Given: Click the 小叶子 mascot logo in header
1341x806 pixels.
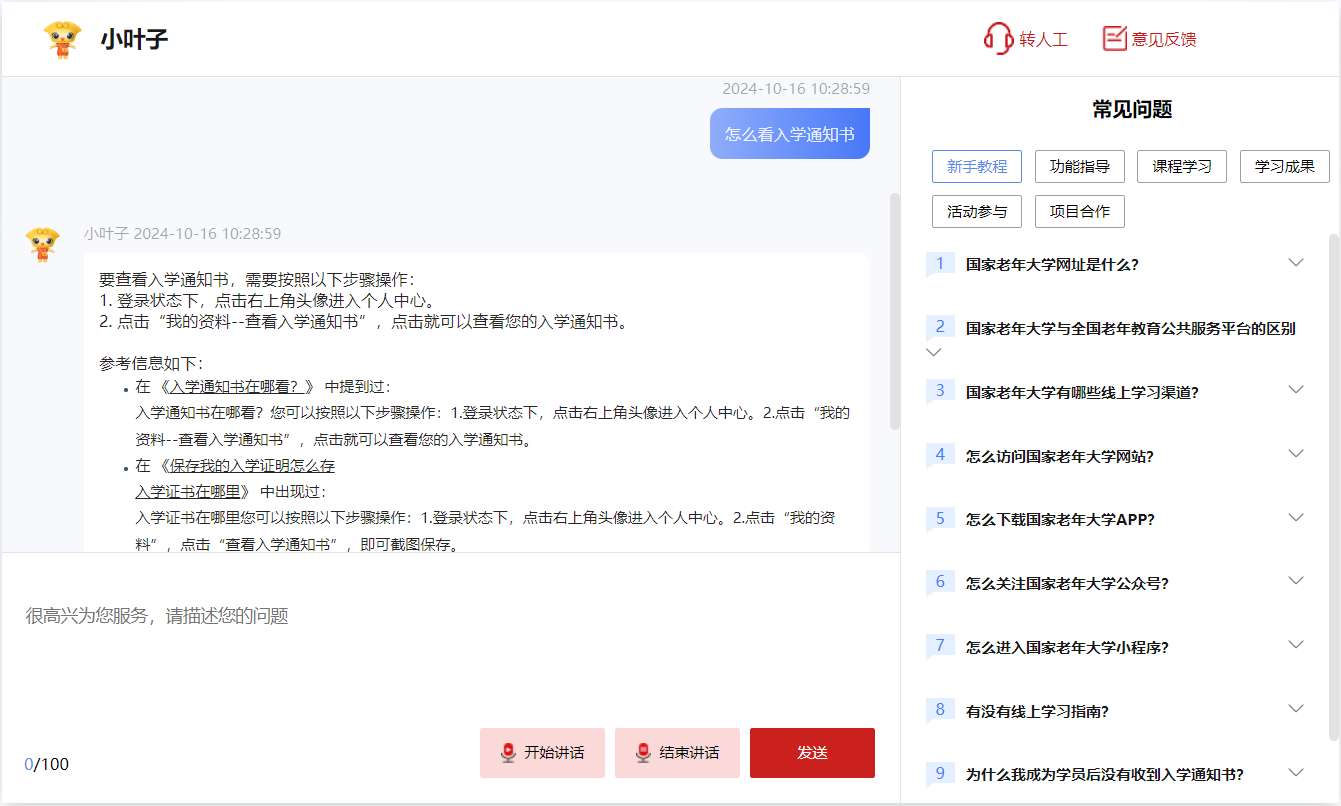Looking at the screenshot, I should (x=63, y=39).
